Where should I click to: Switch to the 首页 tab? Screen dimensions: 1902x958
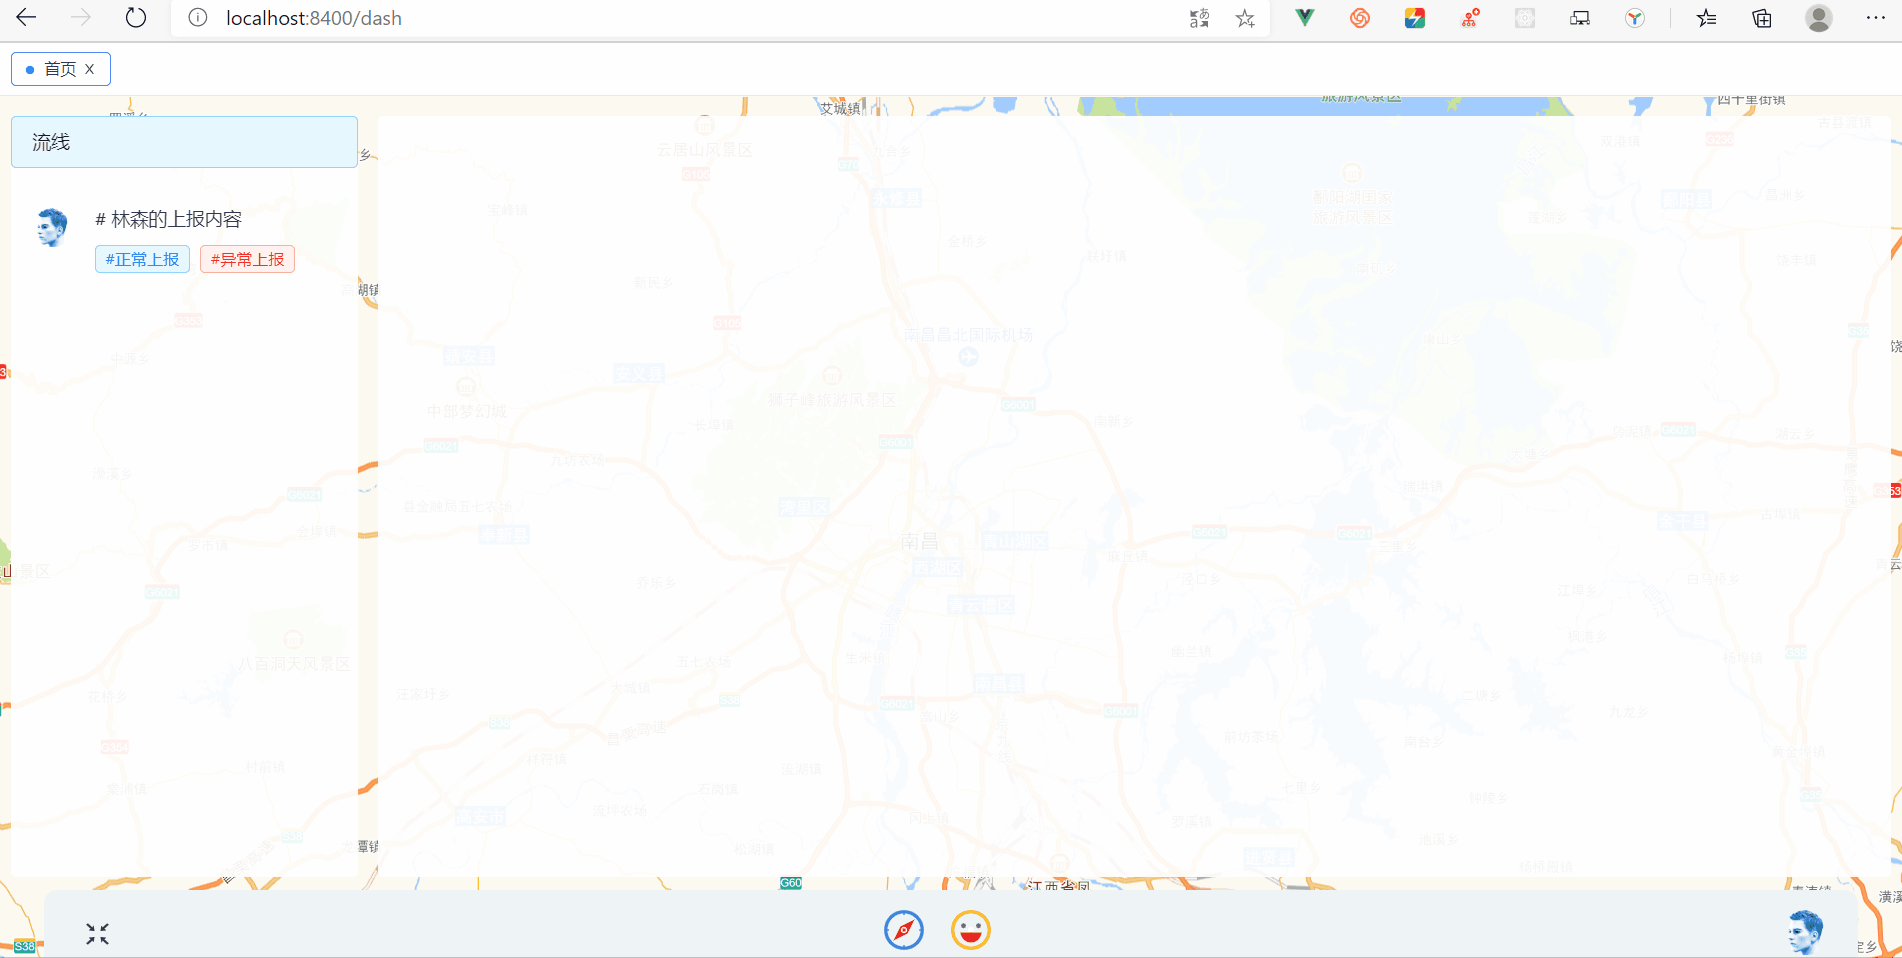[60, 69]
